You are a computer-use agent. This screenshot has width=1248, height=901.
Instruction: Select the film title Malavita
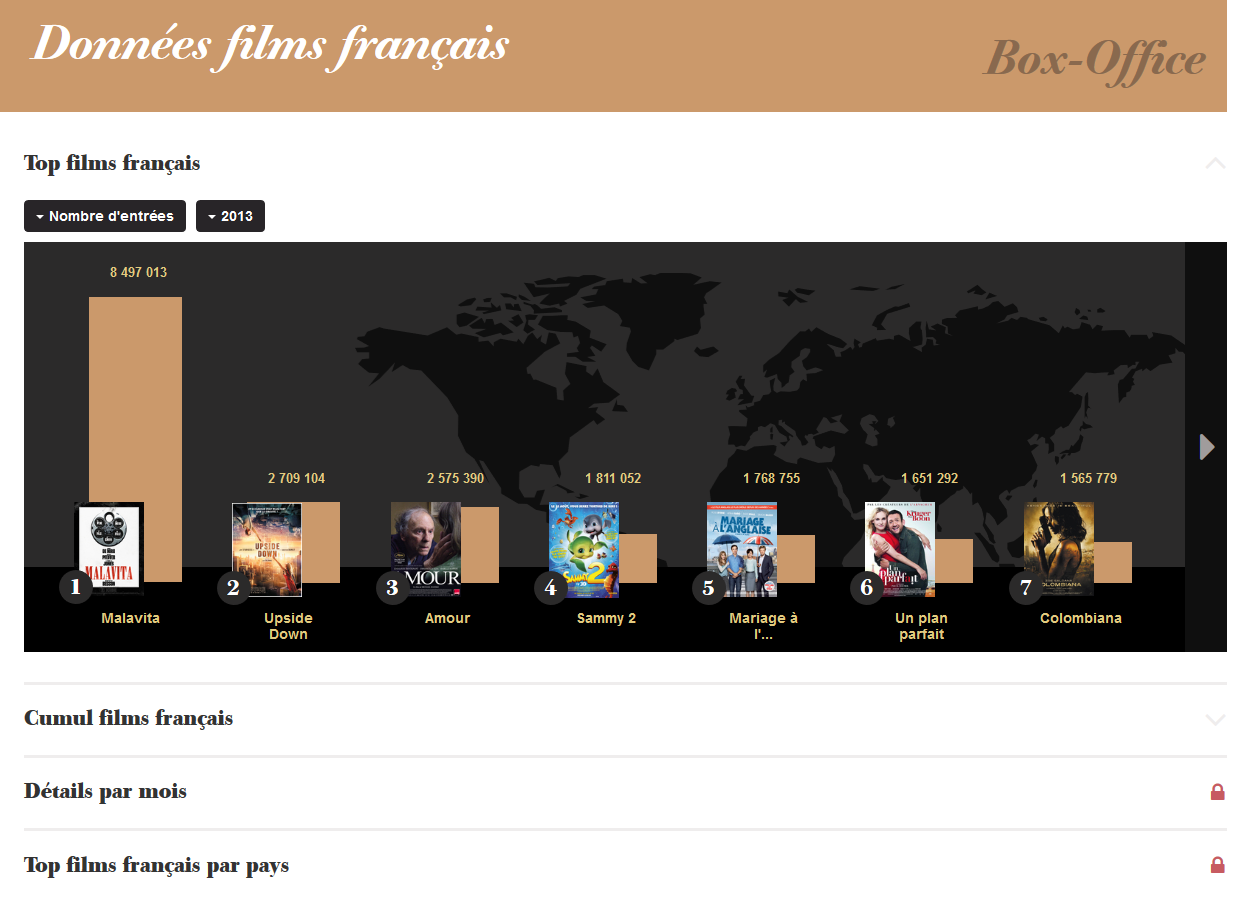tap(130, 618)
